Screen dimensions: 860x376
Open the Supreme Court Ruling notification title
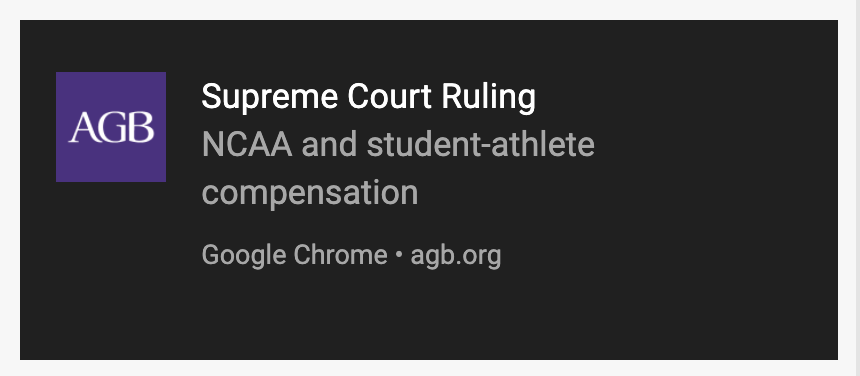pyautogui.click(x=369, y=97)
